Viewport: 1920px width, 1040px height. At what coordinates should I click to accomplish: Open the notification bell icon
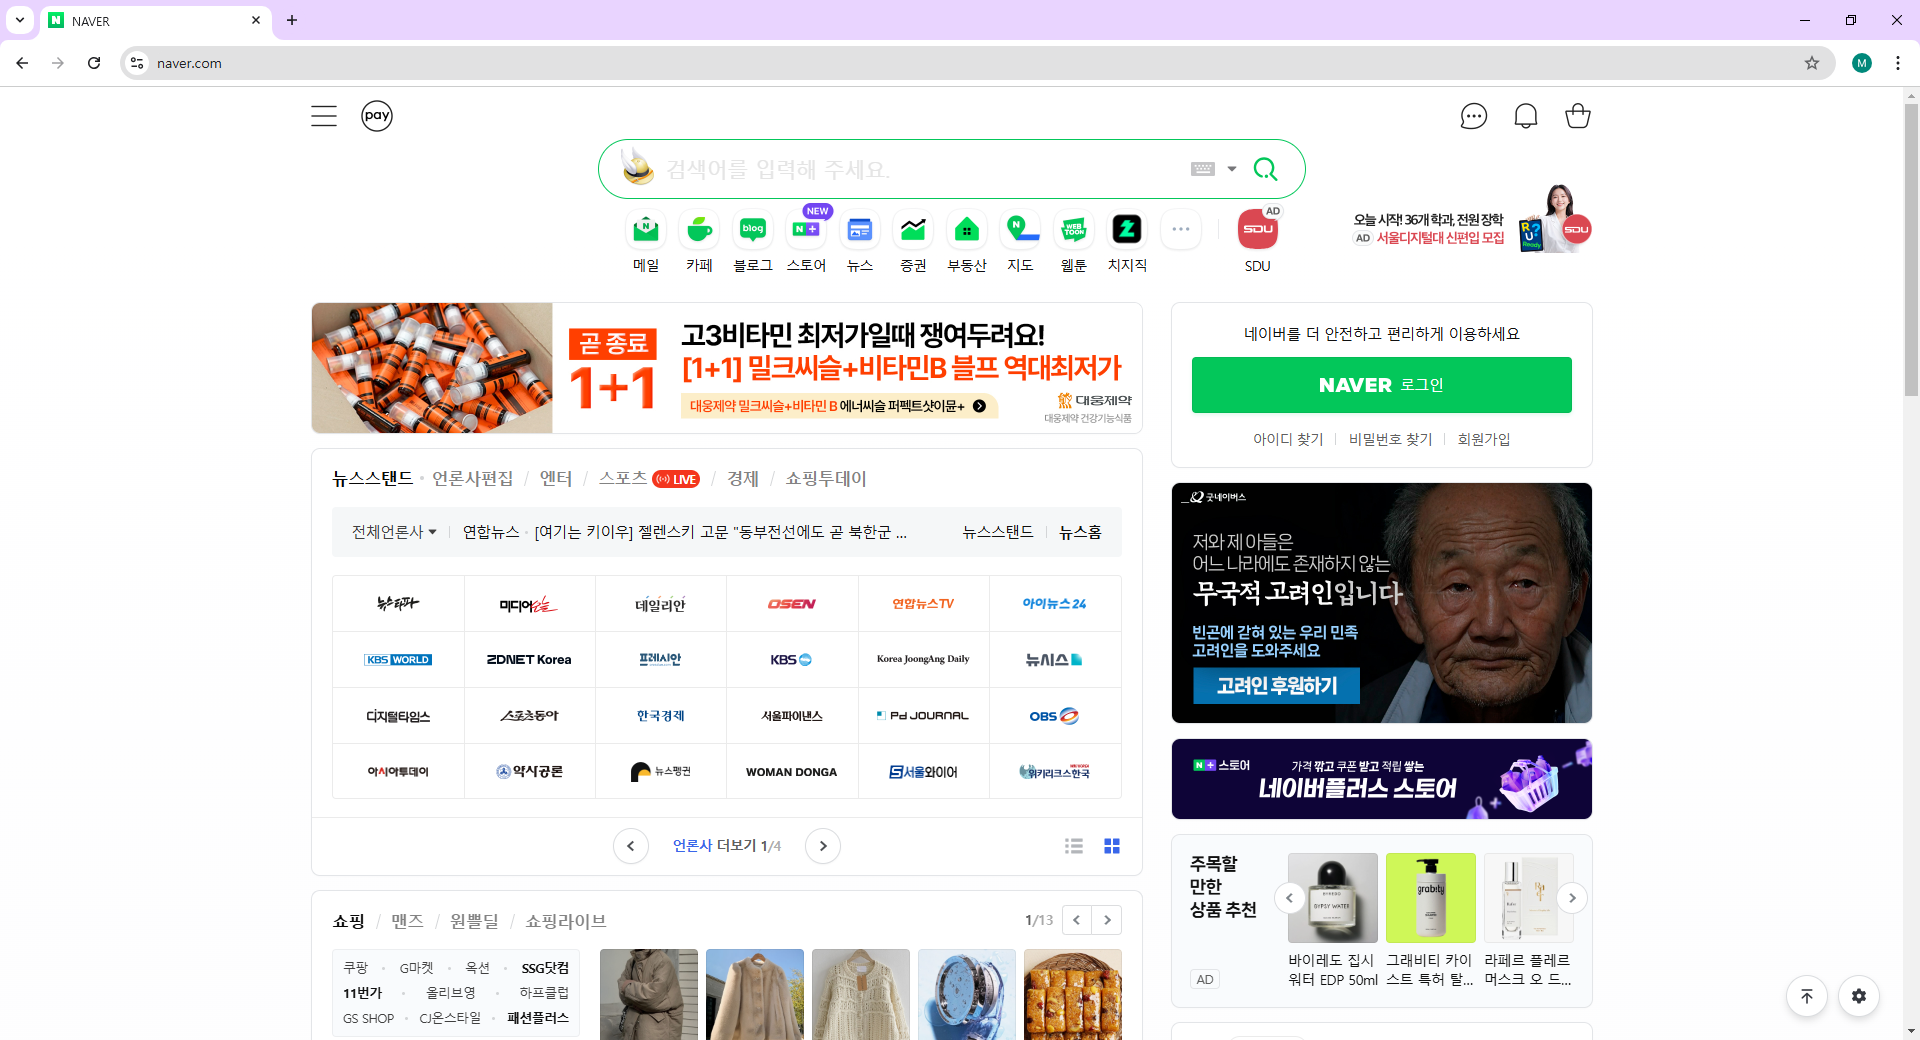[1525, 115]
